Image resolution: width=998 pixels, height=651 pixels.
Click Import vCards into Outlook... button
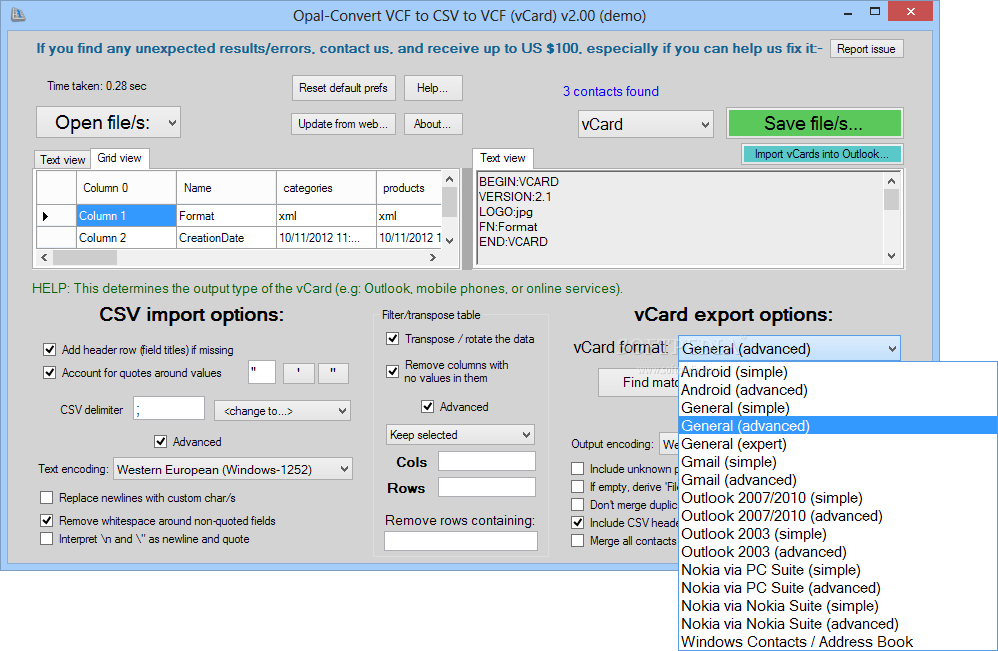pos(822,154)
